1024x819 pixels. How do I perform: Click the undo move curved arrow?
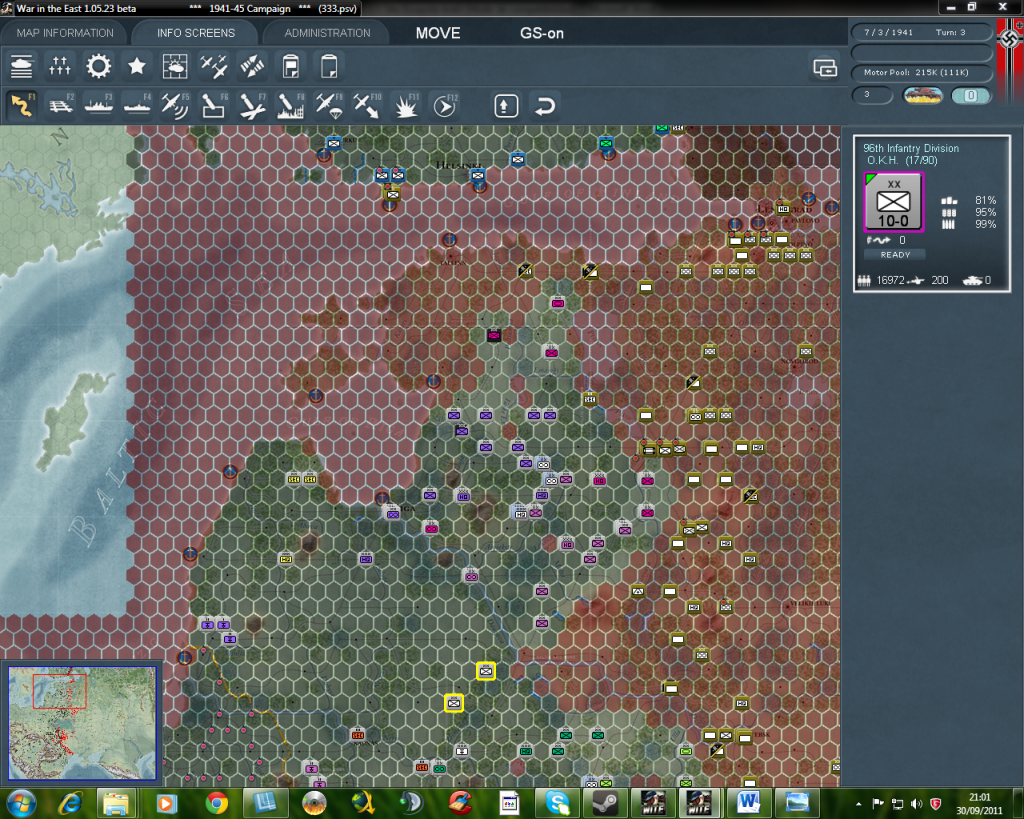545,106
